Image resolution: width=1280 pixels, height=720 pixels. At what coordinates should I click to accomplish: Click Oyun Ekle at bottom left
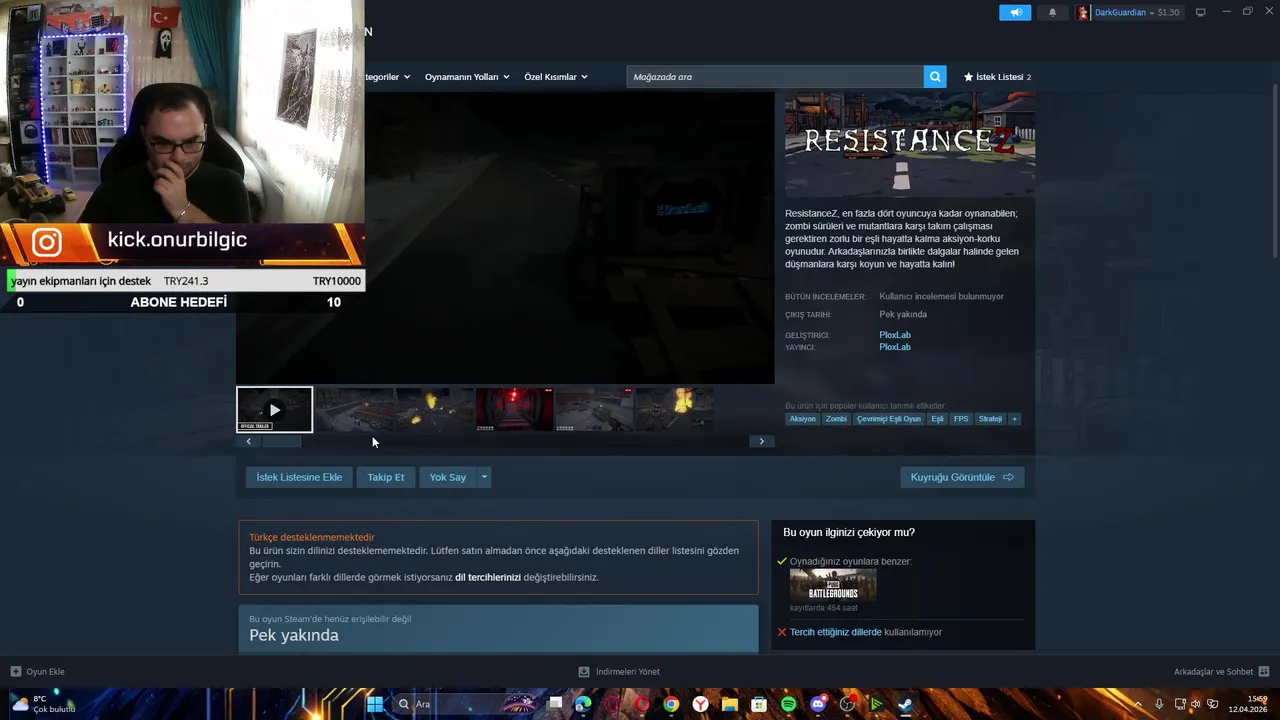(x=38, y=672)
